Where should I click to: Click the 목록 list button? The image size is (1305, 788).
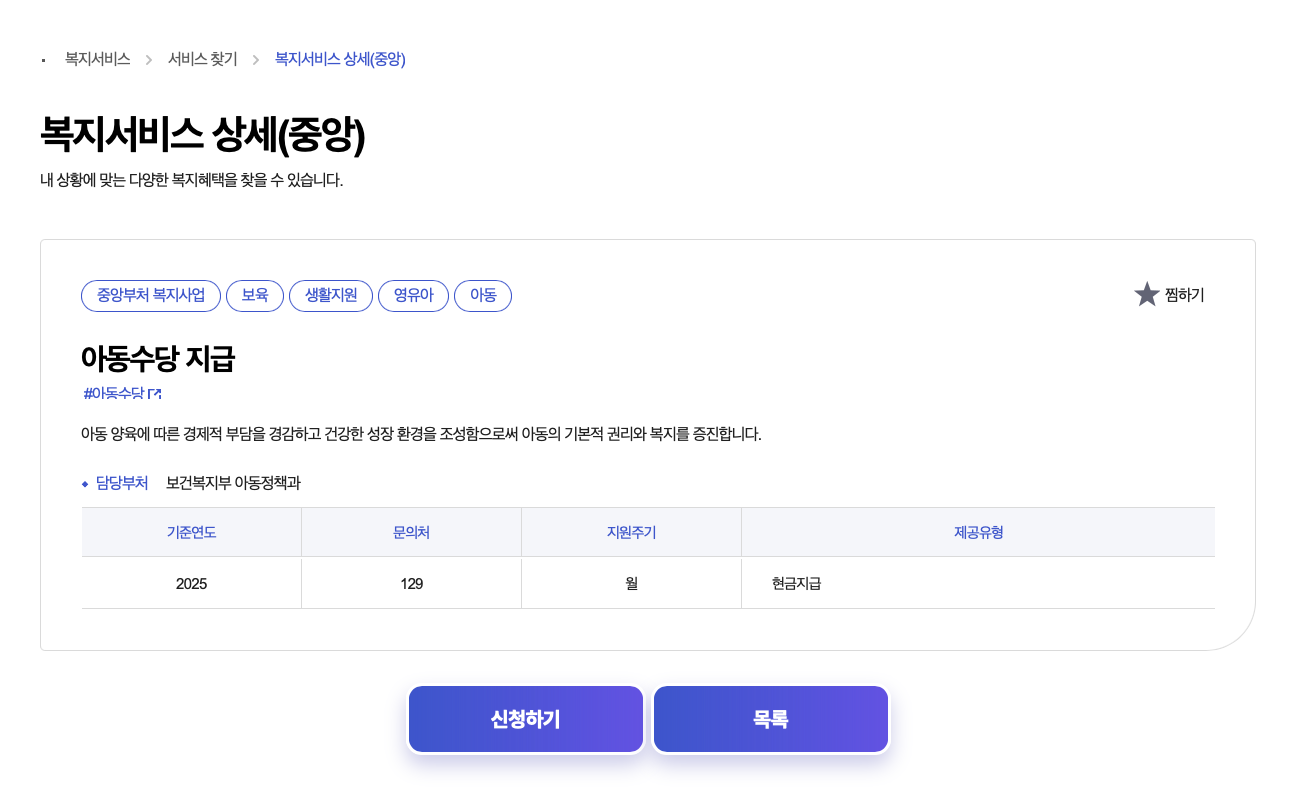click(x=770, y=718)
